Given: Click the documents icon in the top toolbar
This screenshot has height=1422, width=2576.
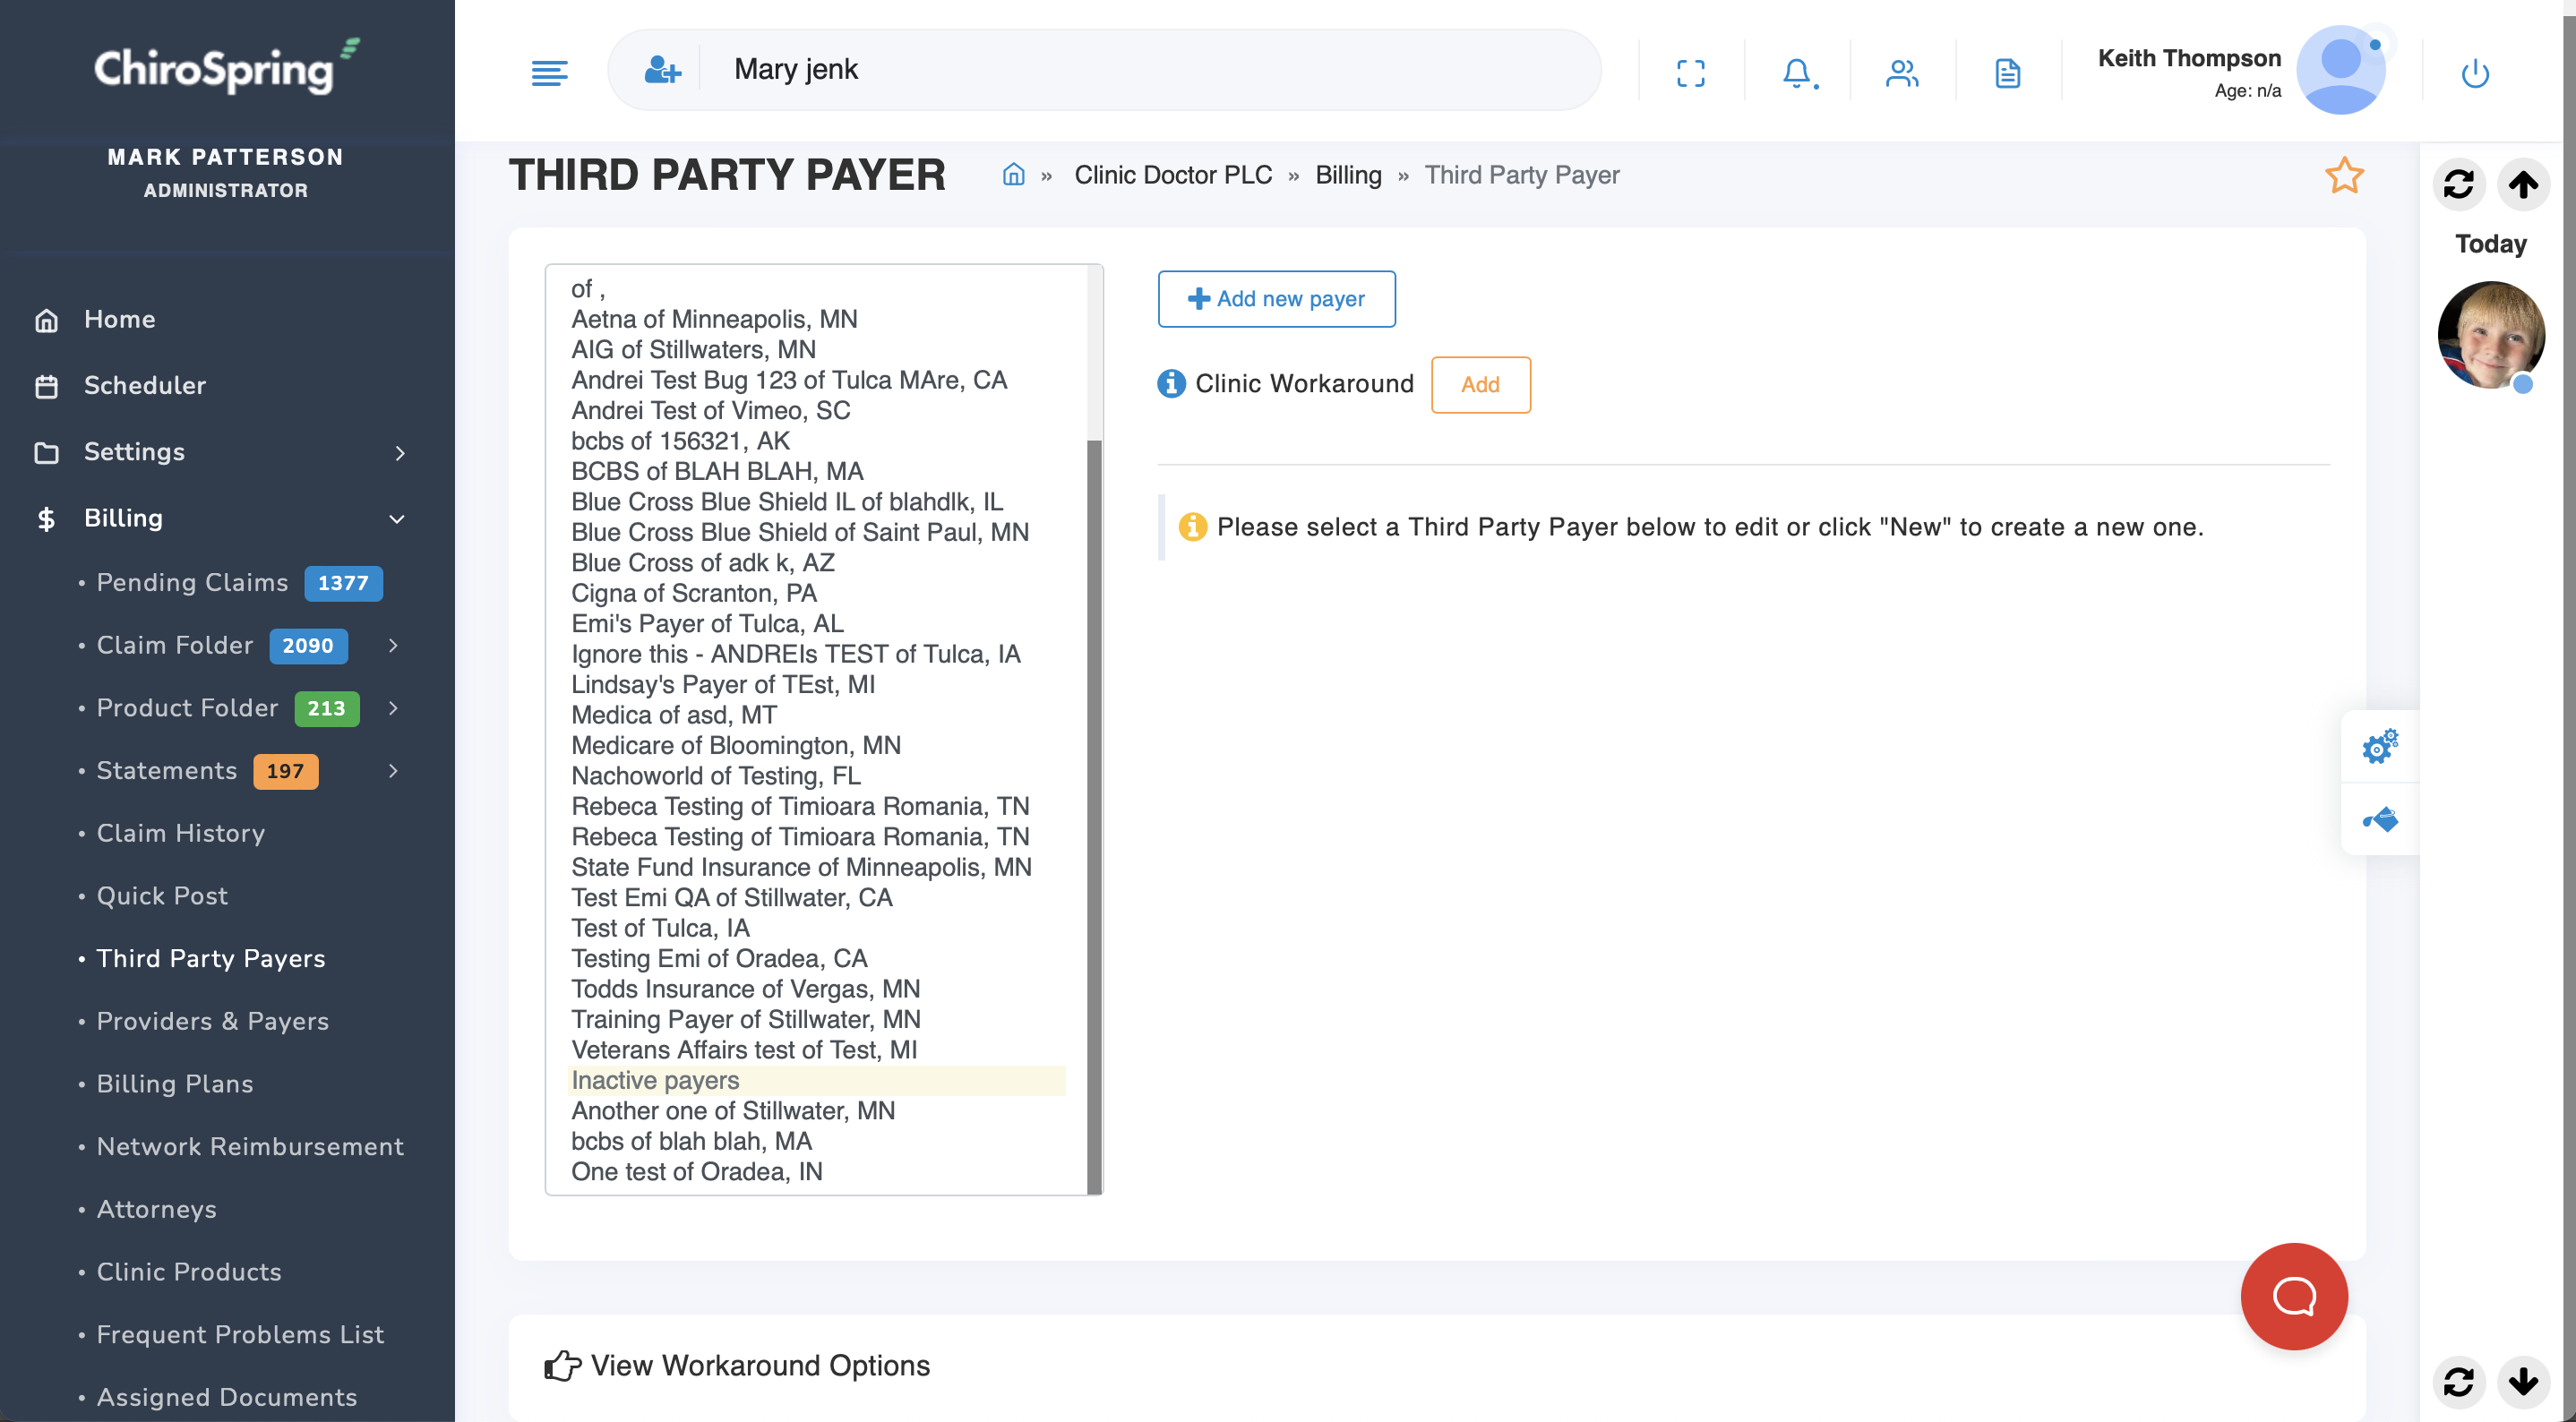Looking at the screenshot, I should point(2008,70).
